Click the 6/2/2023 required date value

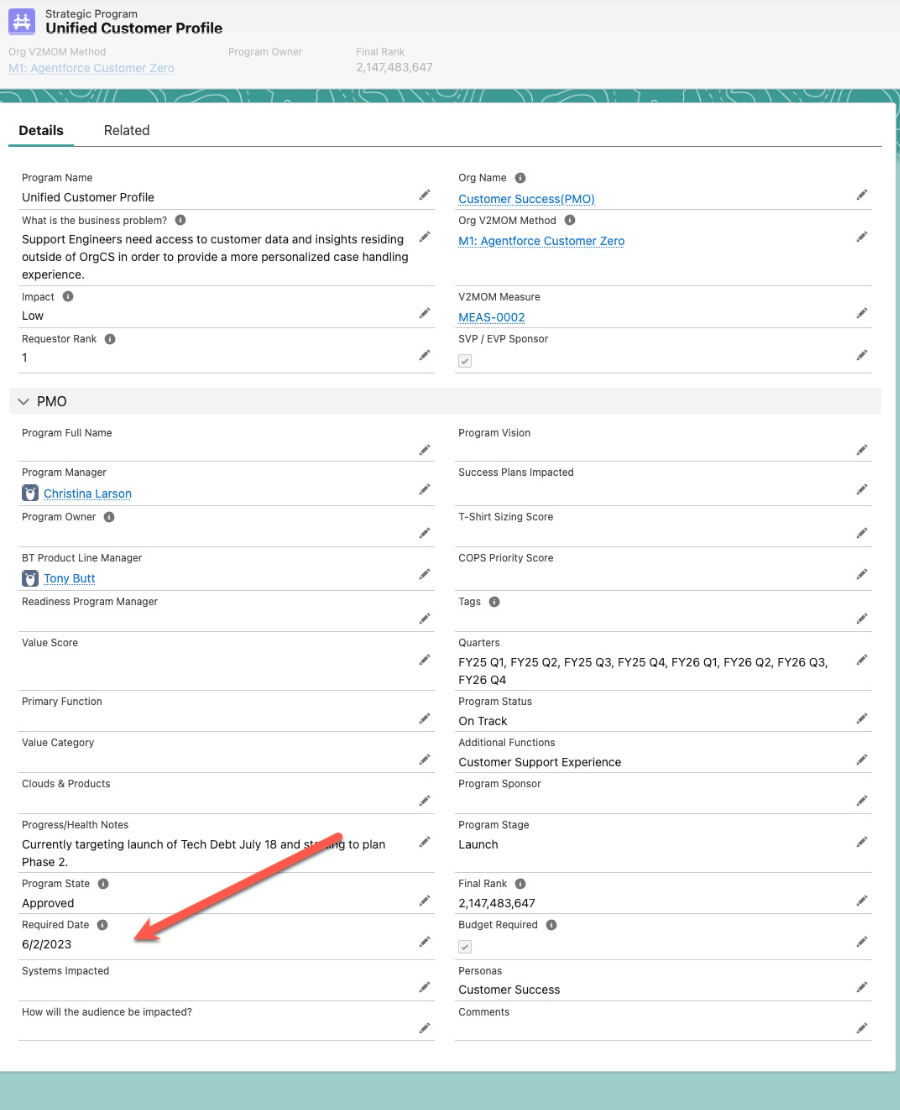46,944
